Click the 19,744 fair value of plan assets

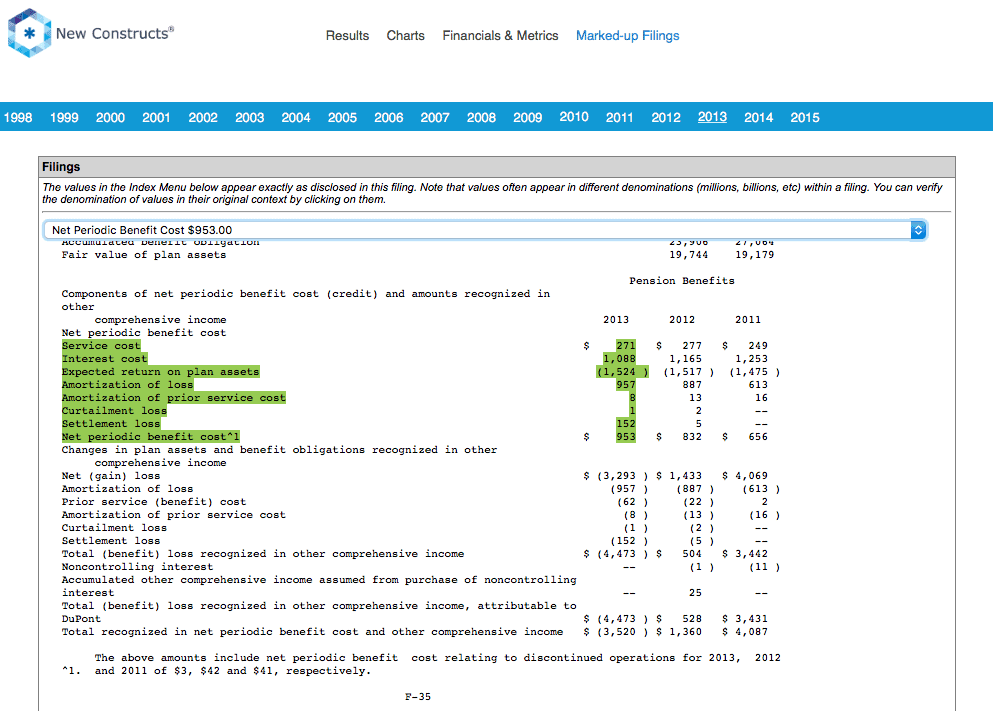(688, 255)
